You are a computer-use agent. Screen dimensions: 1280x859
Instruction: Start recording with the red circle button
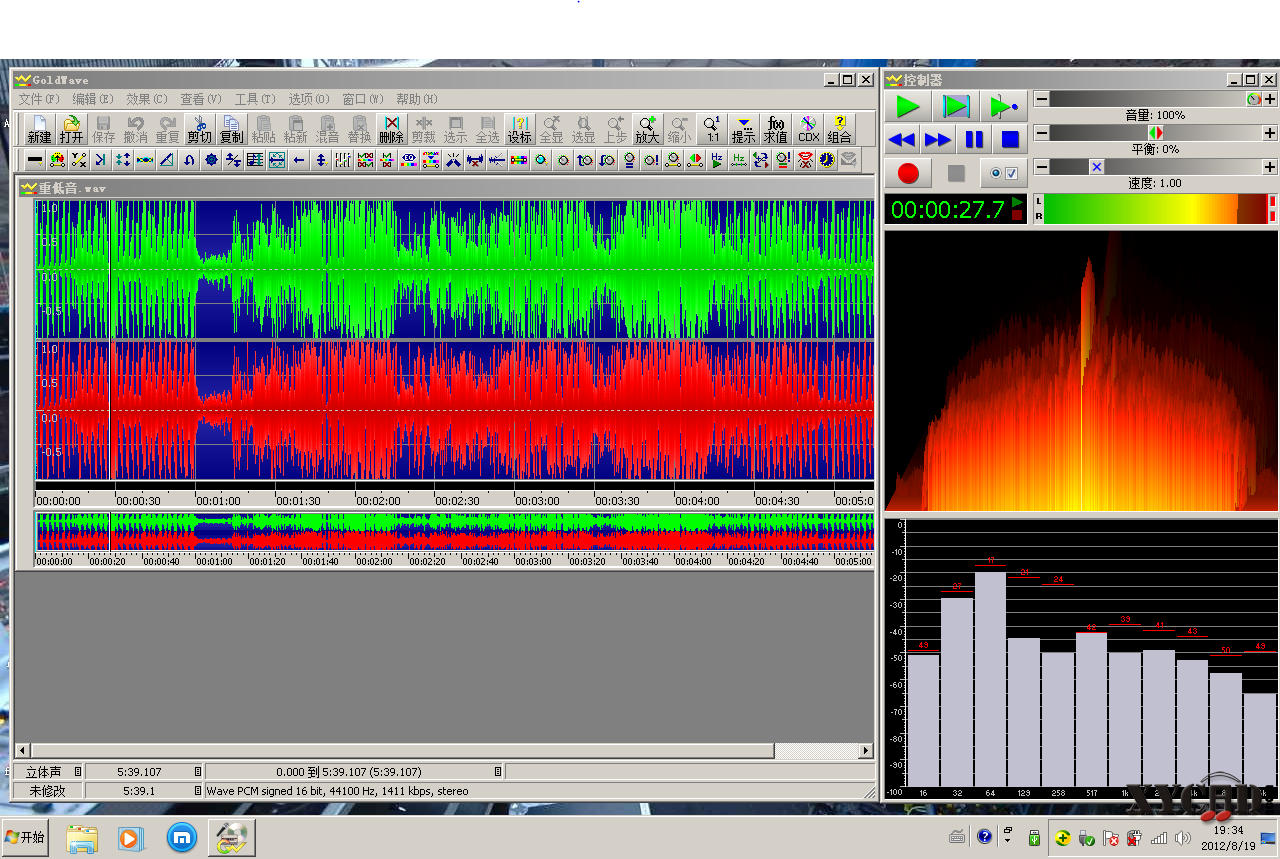click(x=908, y=173)
